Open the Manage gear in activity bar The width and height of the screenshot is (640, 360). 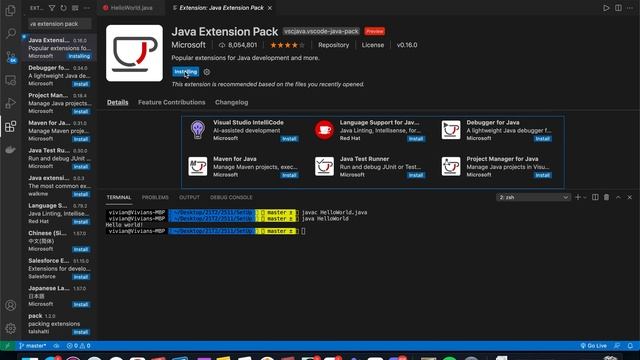(x=11, y=328)
